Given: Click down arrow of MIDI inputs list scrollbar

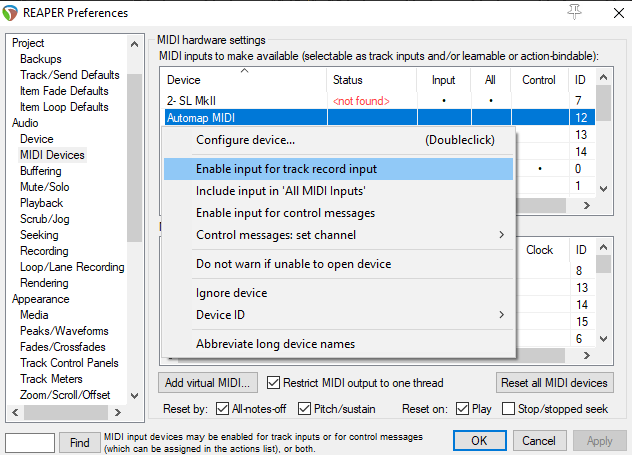Looking at the screenshot, I should pyautogui.click(x=603, y=188).
